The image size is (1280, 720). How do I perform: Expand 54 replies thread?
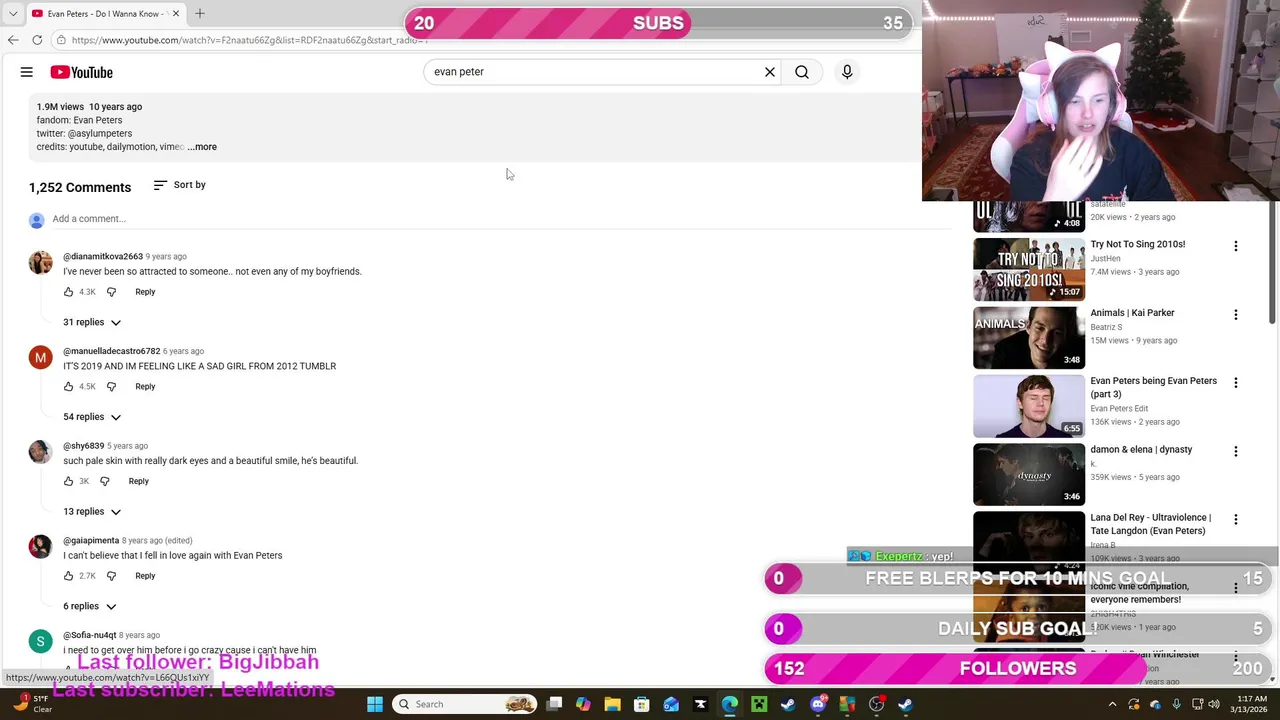pos(92,417)
